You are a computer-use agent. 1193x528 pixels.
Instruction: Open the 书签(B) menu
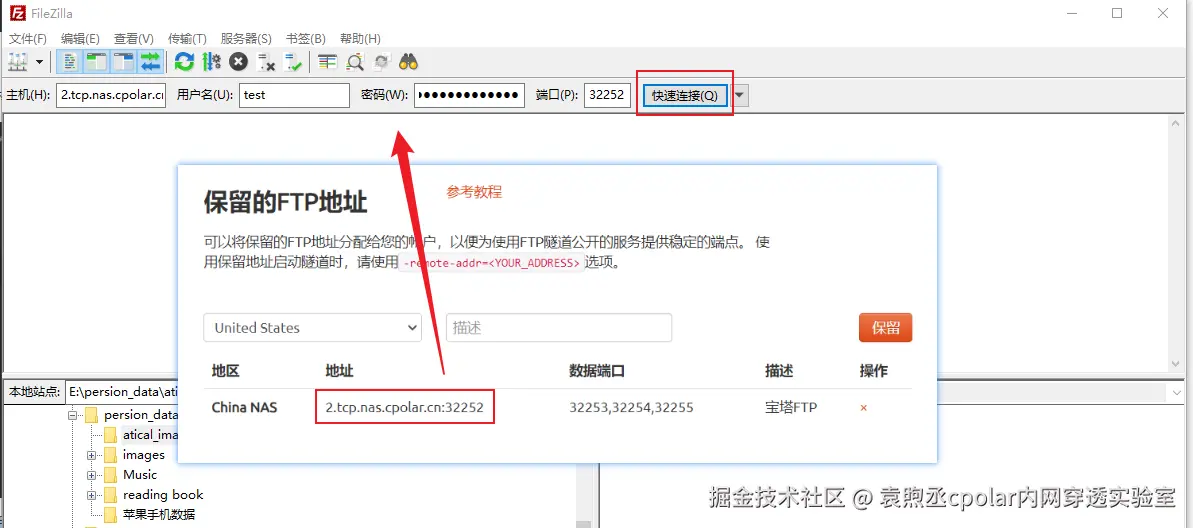[306, 38]
